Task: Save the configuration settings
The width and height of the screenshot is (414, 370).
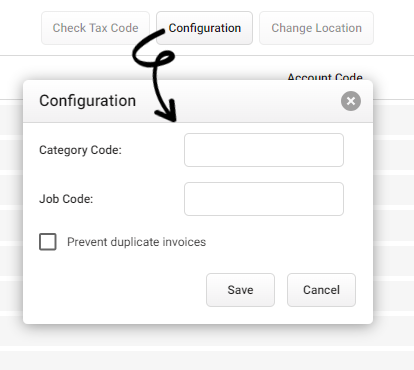Action: (x=240, y=290)
